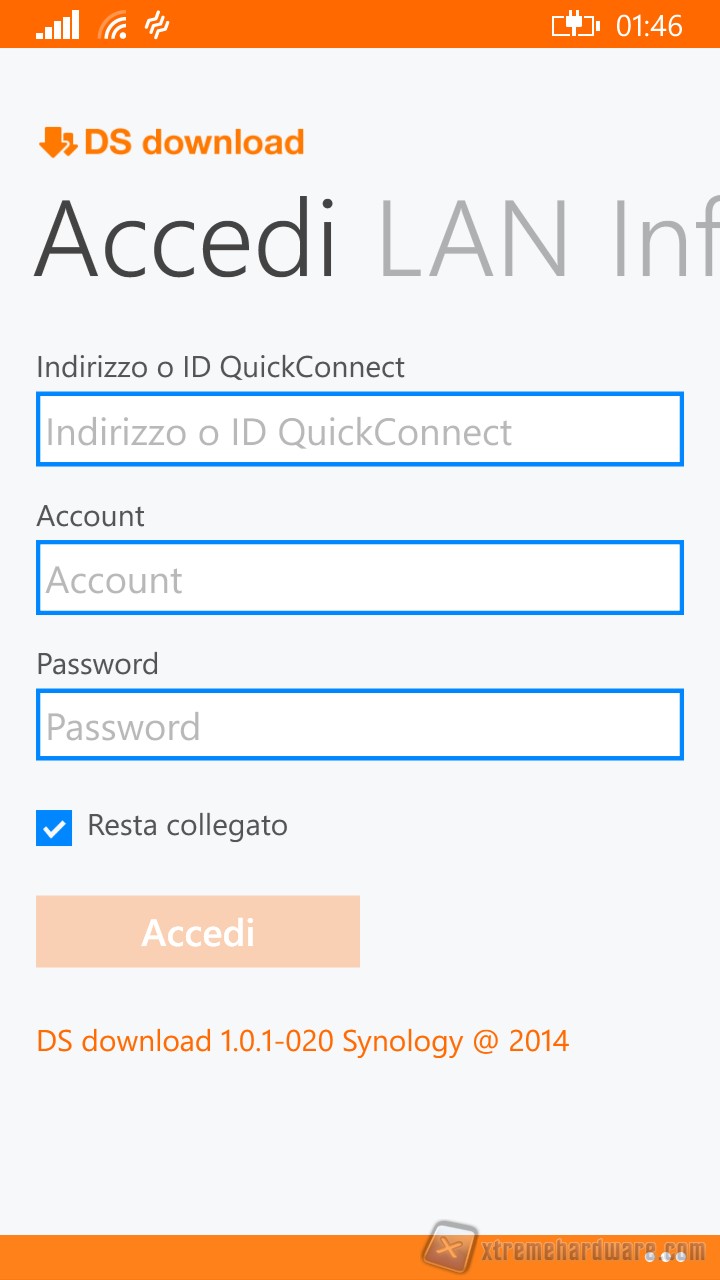Tap the orange DS download title text
720x1280 pixels.
coord(194,143)
